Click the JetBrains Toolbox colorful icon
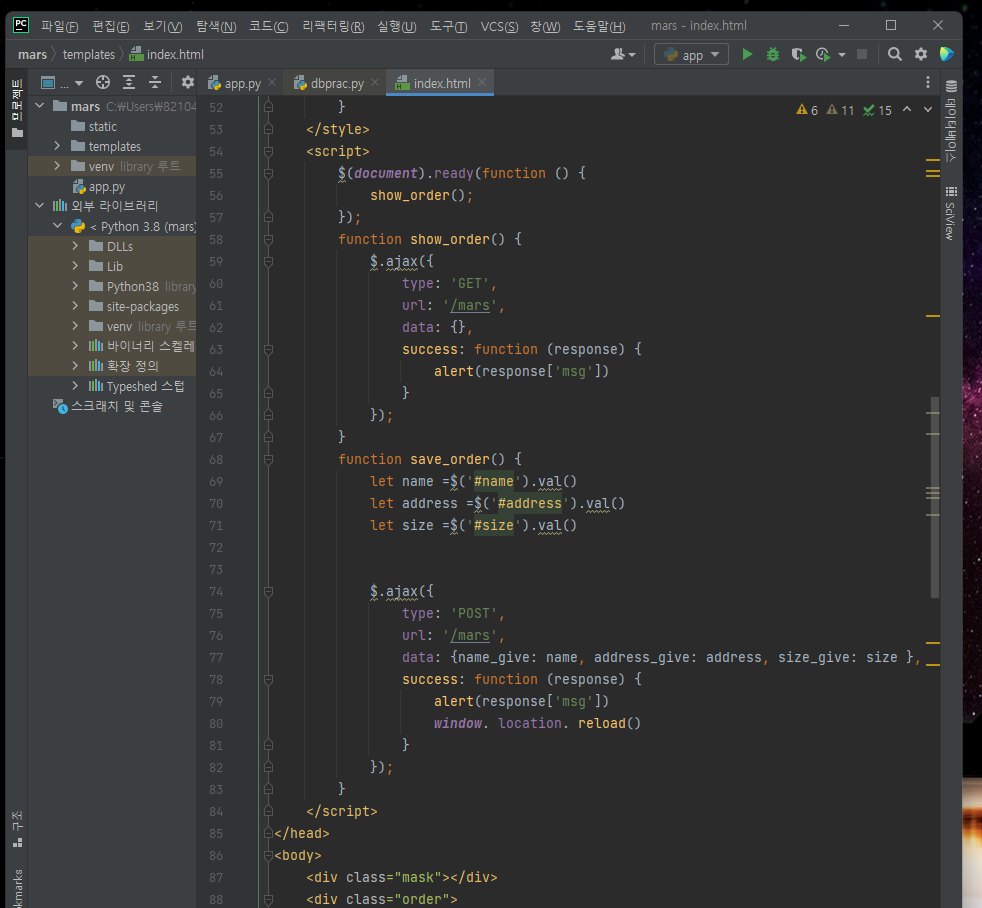 click(x=946, y=54)
